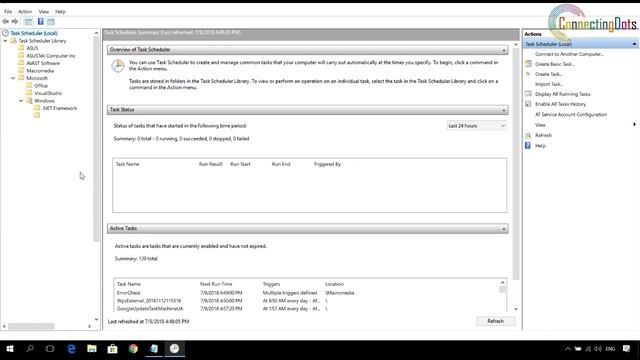The image size is (640, 360).
Task: Open taskbar Search magnifier
Action: coord(30,349)
